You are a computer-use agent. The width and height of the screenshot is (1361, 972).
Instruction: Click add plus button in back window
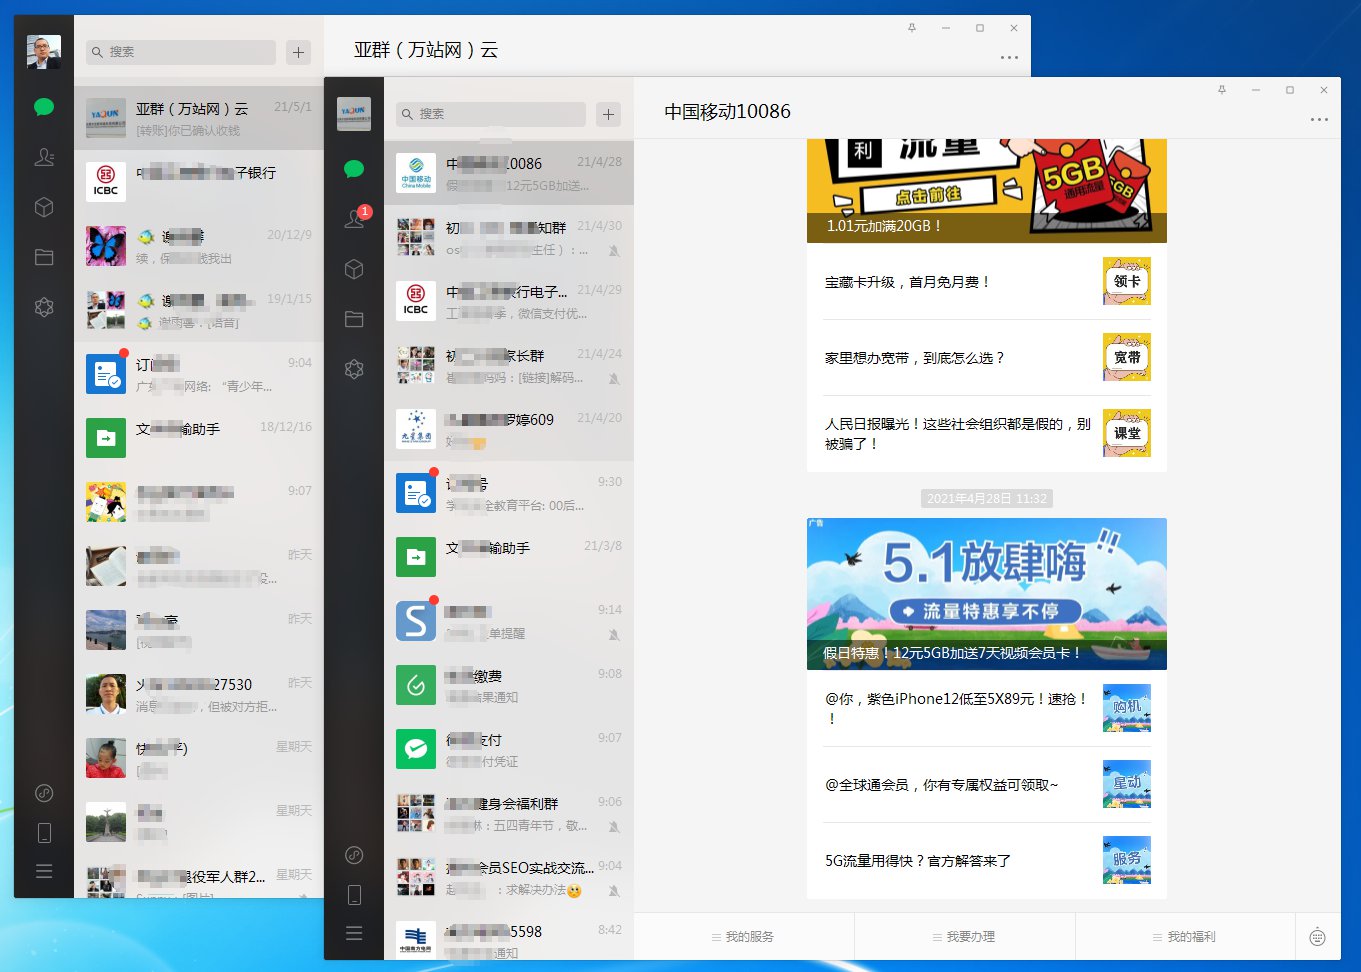click(x=298, y=52)
